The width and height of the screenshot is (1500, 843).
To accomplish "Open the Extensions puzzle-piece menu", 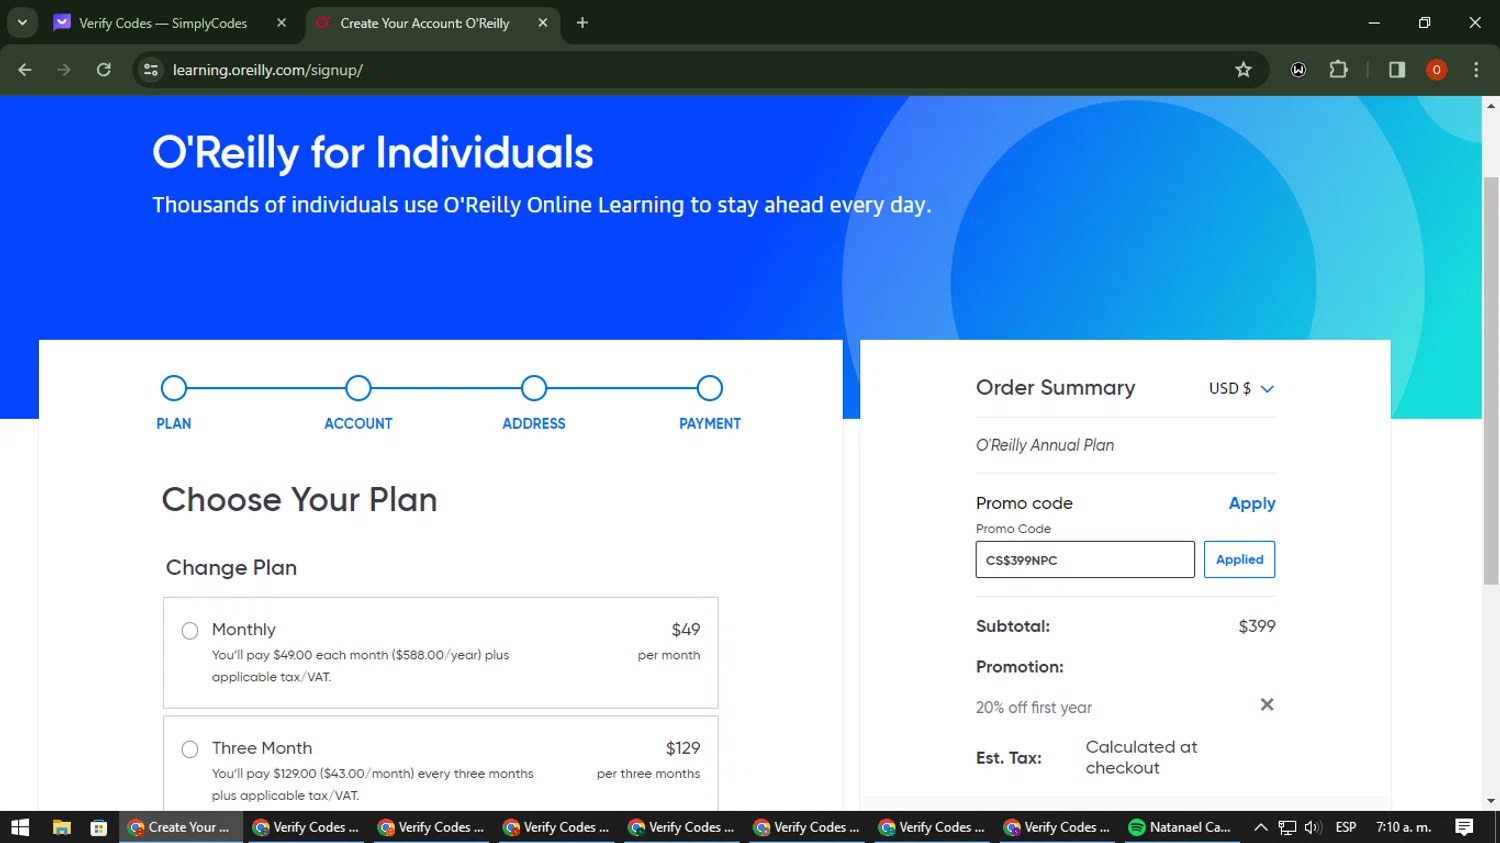I will (1338, 70).
